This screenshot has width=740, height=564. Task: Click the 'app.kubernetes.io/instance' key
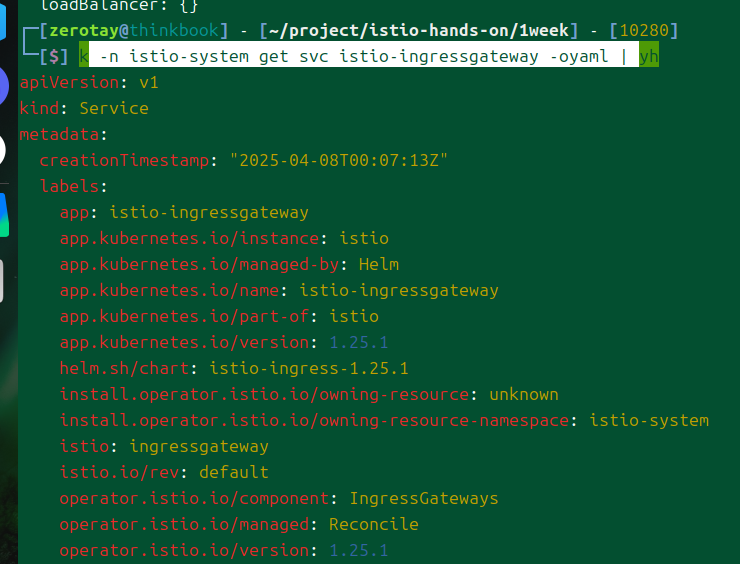point(189,238)
